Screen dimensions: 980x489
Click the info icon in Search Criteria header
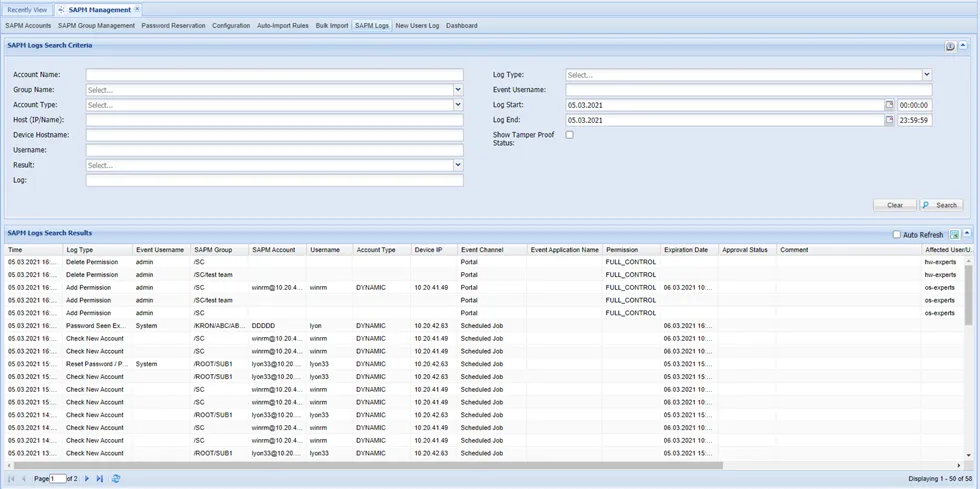950,46
